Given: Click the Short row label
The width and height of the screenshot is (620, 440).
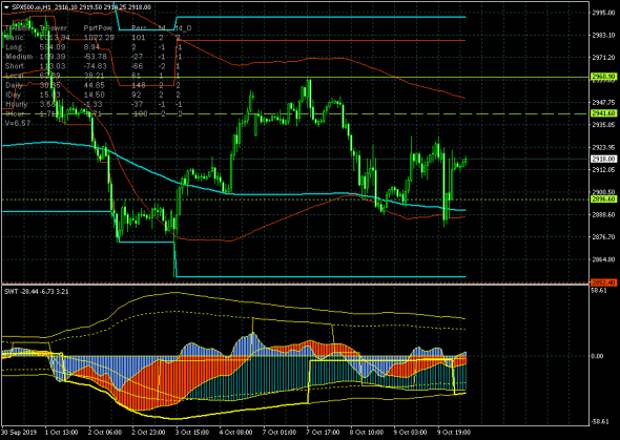Looking at the screenshot, I should [15, 66].
